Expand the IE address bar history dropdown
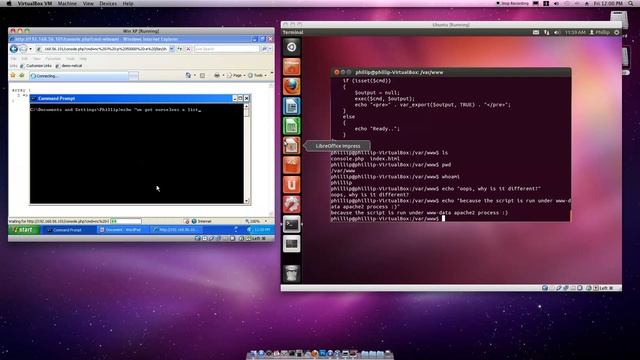This screenshot has width=640, height=360. (x=172, y=49)
